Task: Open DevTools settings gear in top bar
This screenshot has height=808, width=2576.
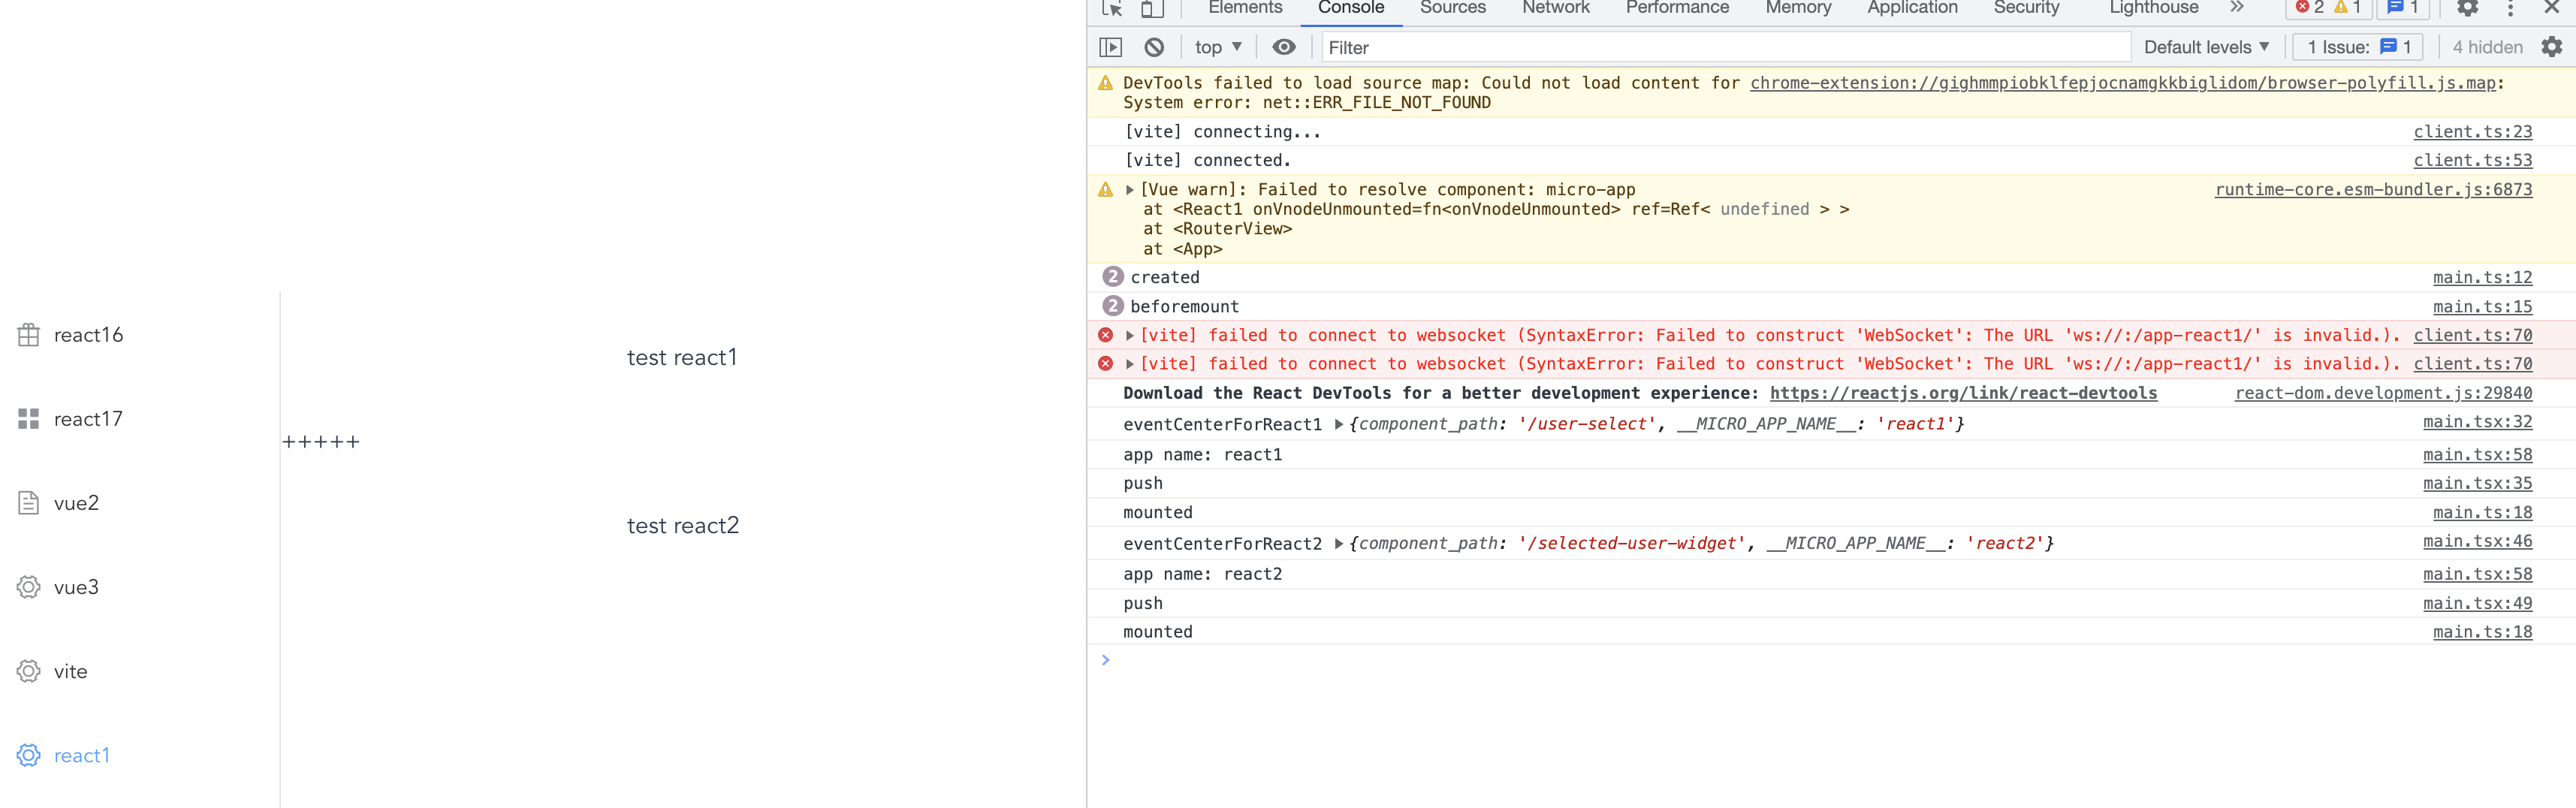Action: tap(2467, 8)
